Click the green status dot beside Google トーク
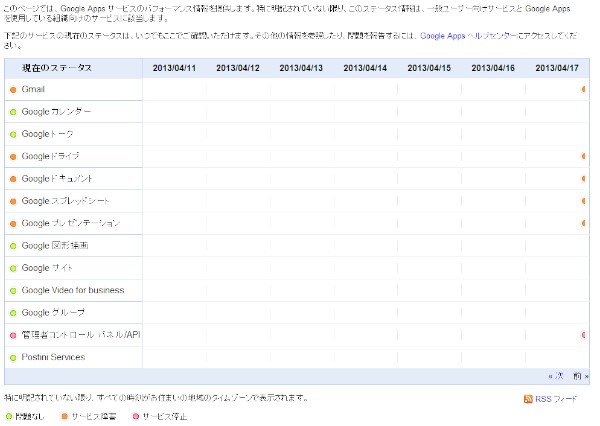This screenshot has height=426, width=600. click(13, 134)
